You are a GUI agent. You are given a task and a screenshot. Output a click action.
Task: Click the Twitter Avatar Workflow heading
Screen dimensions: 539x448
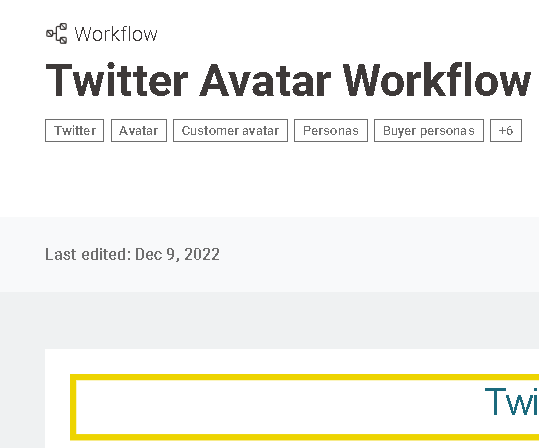coord(288,80)
